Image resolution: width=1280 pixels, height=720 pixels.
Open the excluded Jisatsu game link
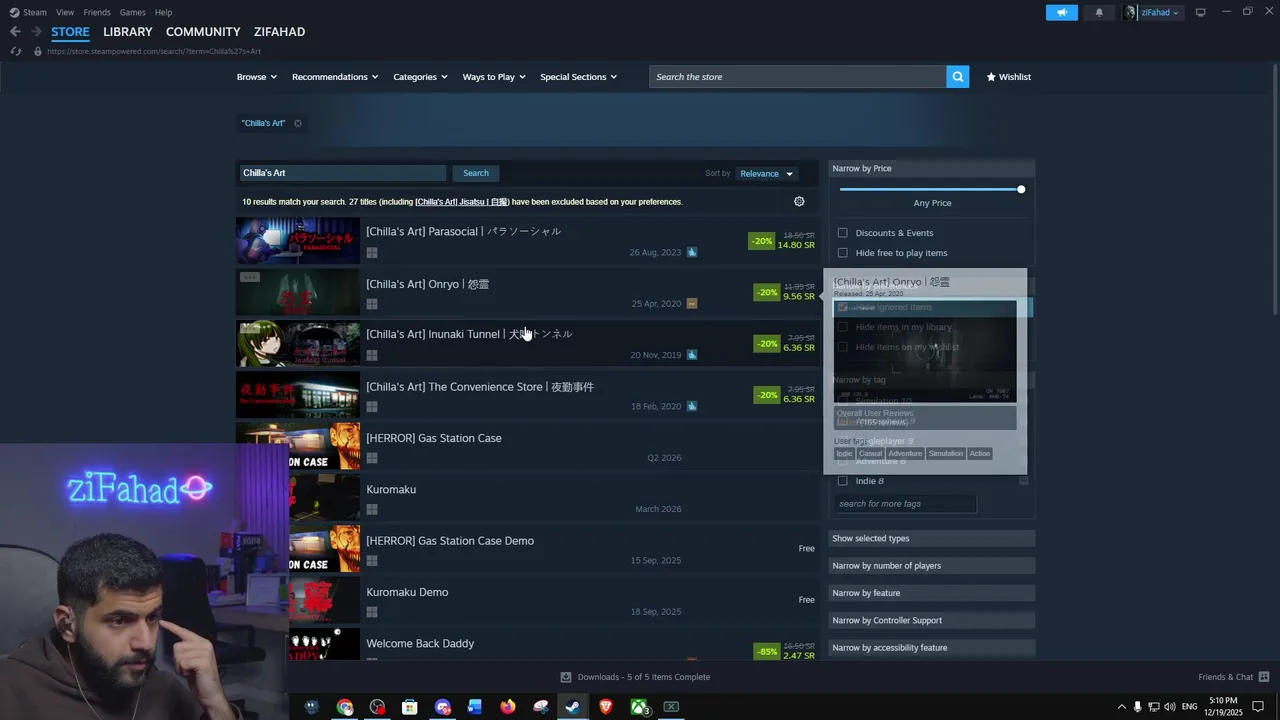click(462, 202)
